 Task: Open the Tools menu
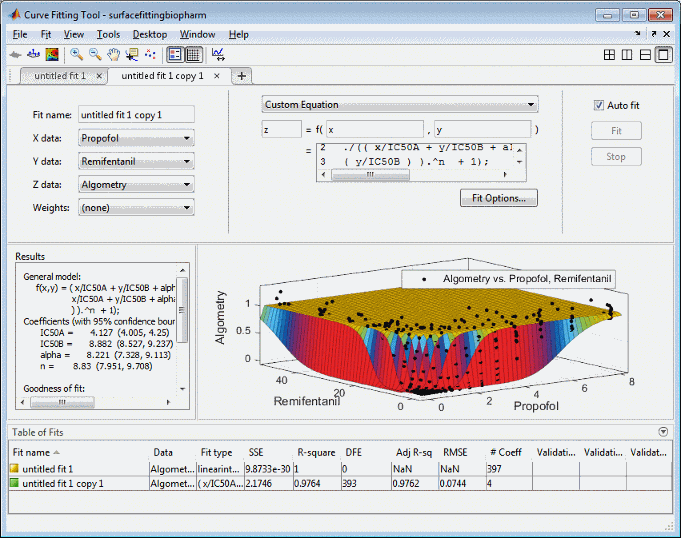click(x=108, y=34)
